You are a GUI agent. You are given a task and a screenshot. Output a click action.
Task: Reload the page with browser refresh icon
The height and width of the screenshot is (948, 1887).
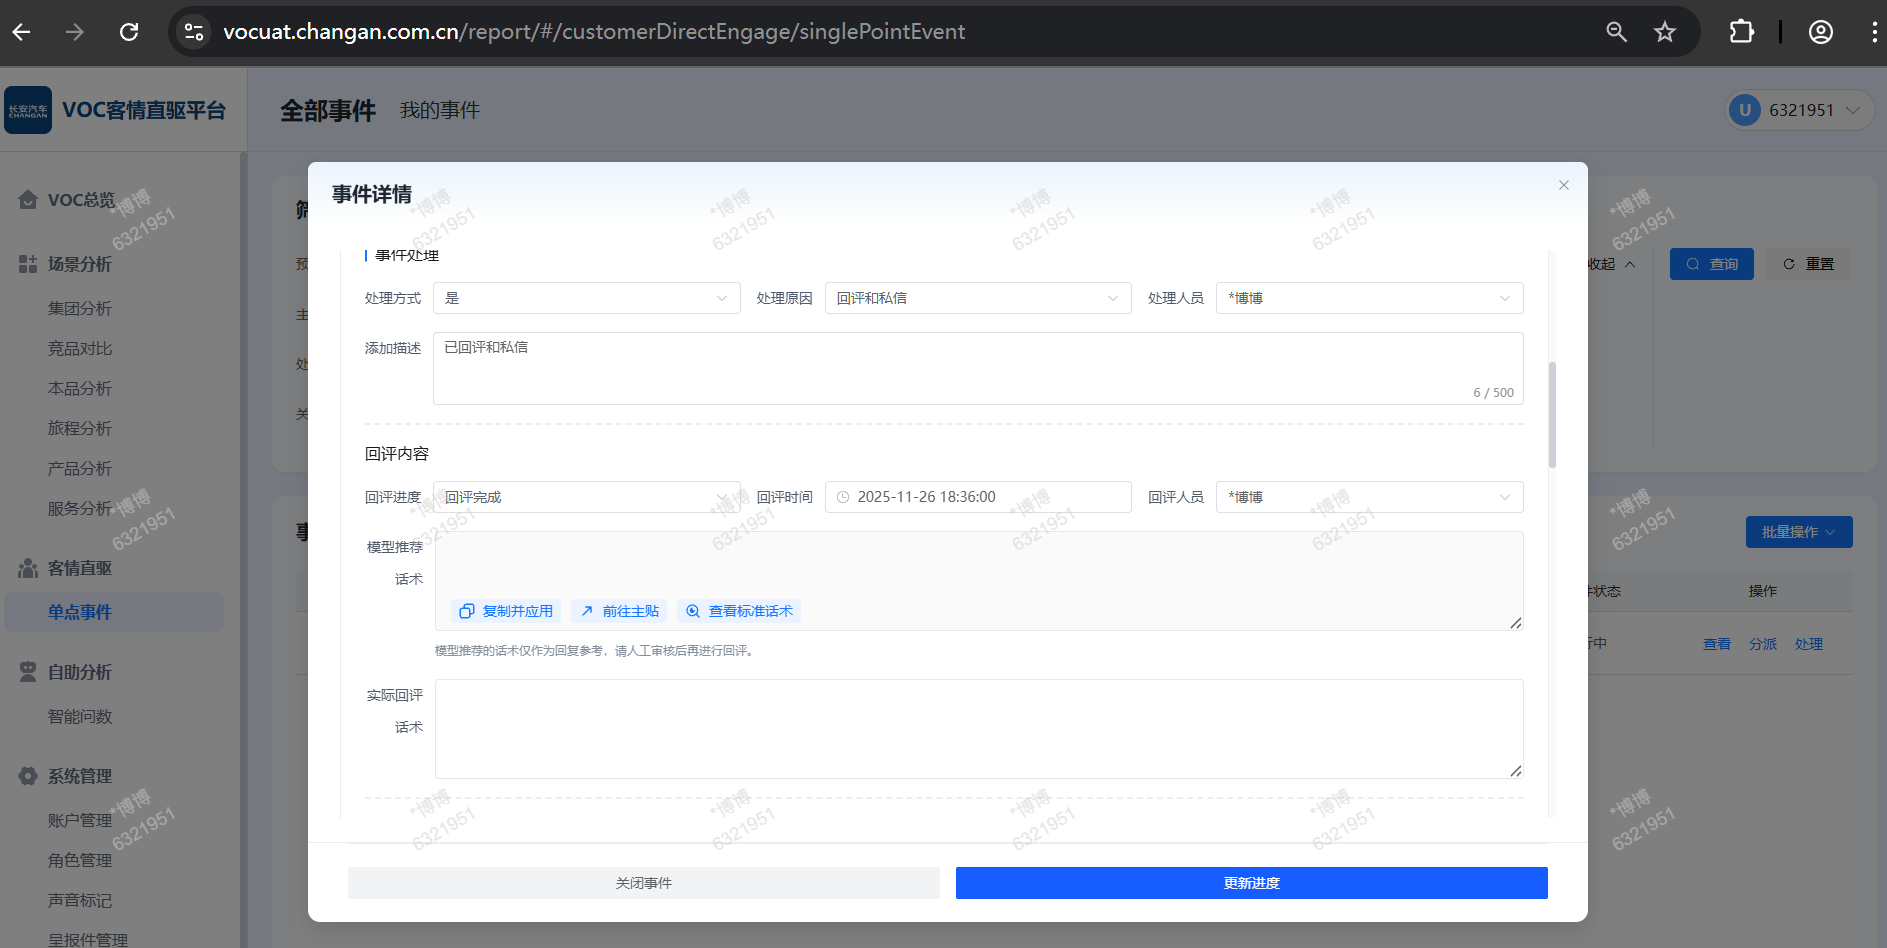[129, 32]
